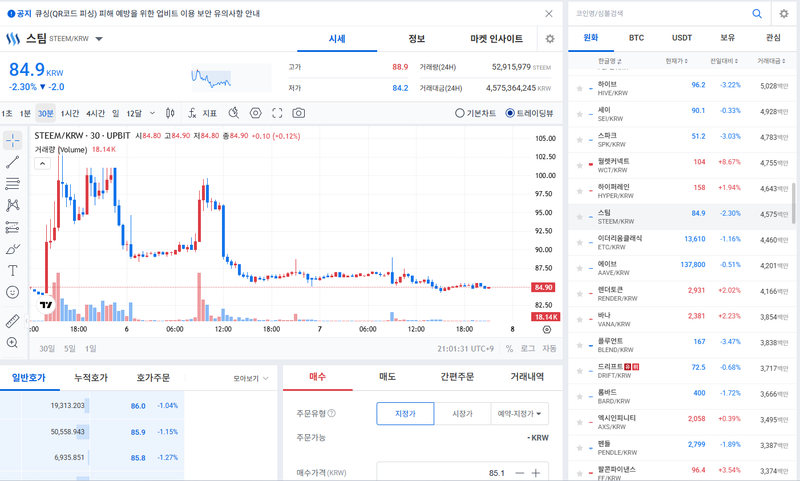The width and height of the screenshot is (800, 481).
Task: Choose 시장가 order type
Action: pyautogui.click(x=462, y=414)
